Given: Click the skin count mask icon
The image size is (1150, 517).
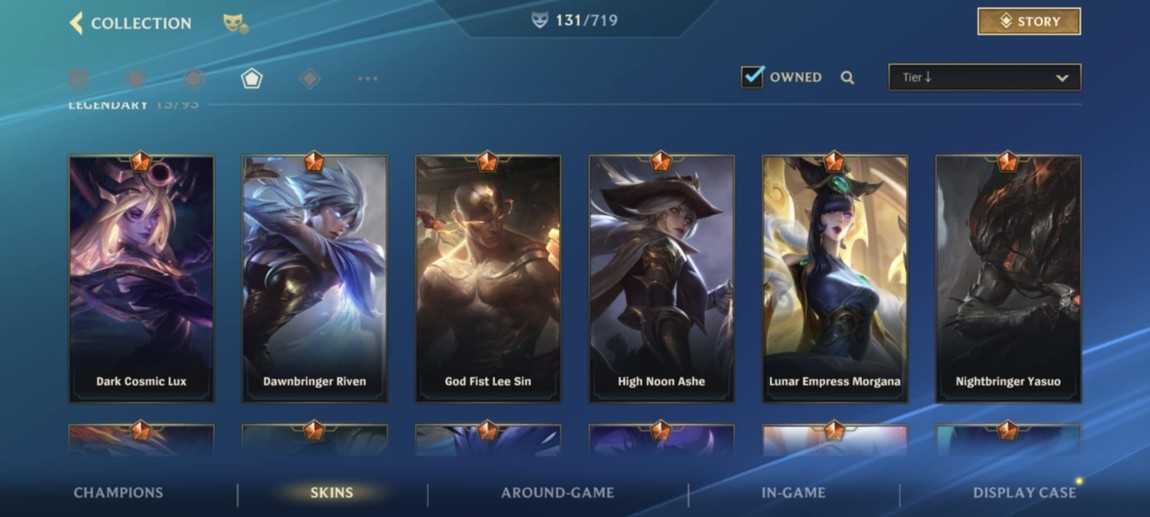Looking at the screenshot, I should point(539,21).
